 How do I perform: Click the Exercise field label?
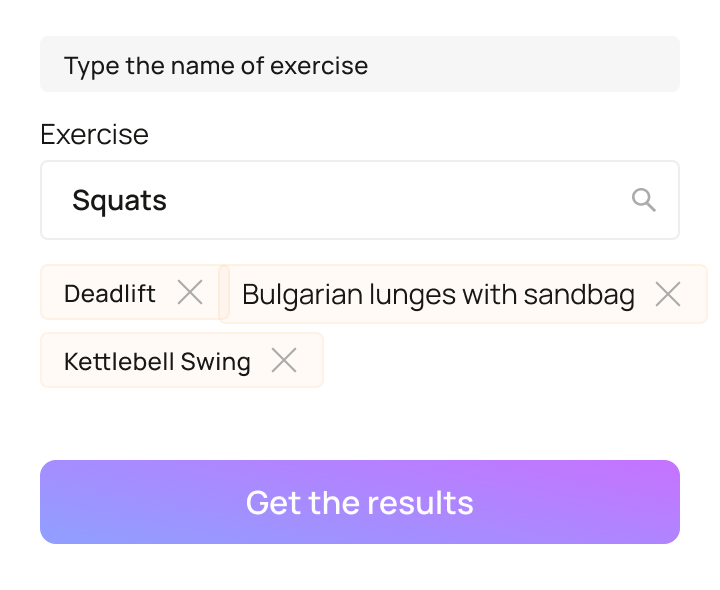[94, 134]
